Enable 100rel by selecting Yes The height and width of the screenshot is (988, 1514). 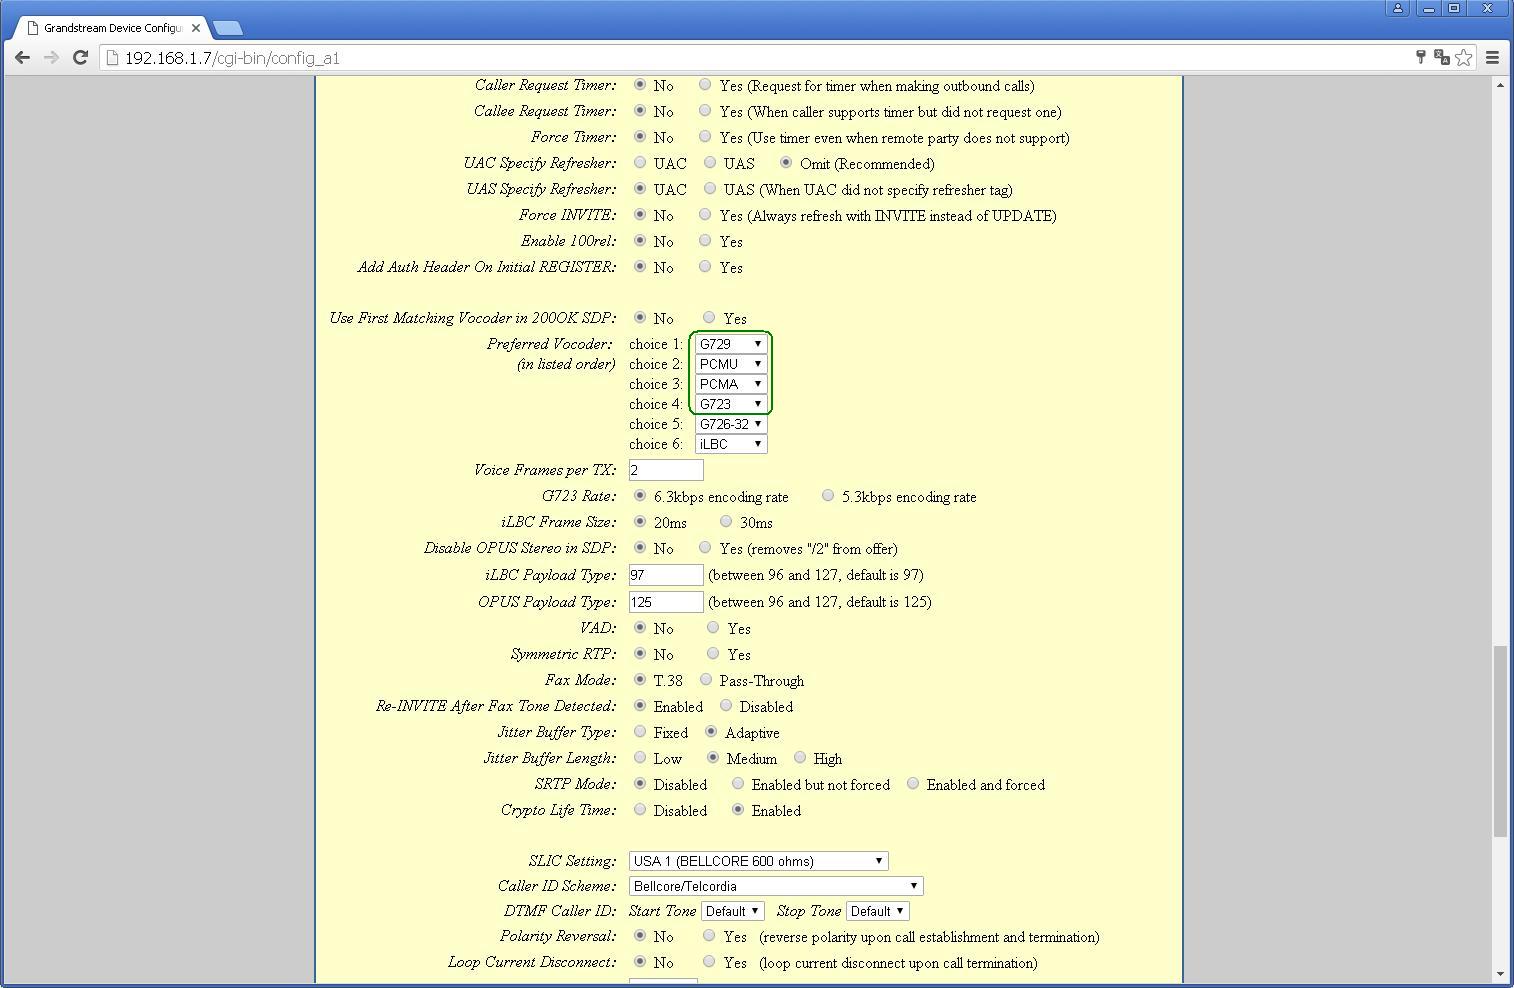[705, 241]
